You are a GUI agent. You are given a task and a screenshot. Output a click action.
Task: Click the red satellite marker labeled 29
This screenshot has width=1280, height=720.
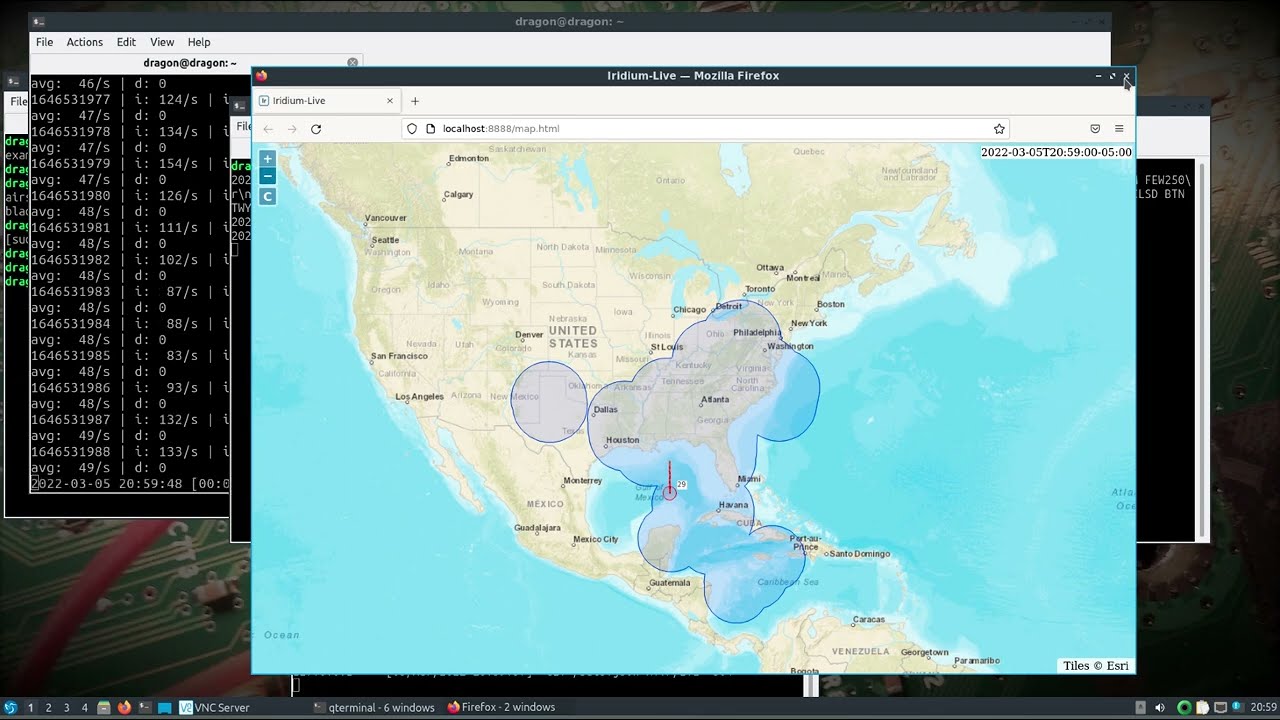point(670,492)
